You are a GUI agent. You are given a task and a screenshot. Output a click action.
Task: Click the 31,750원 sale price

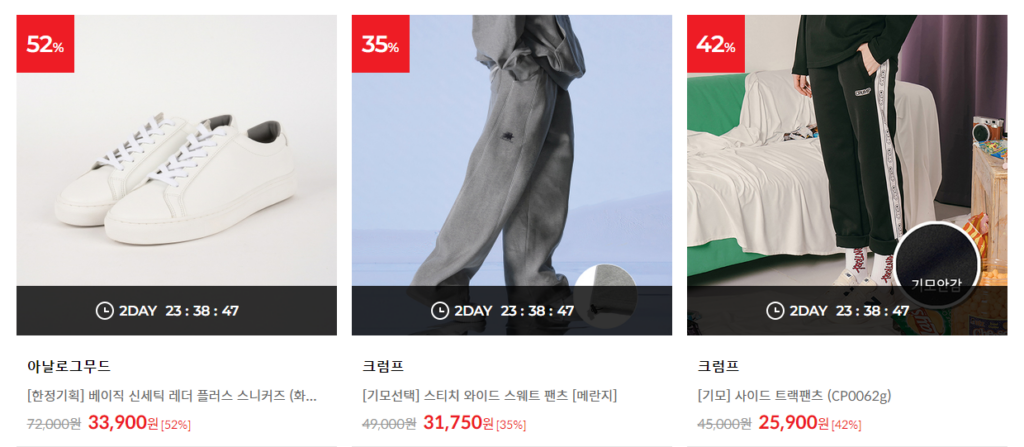coord(458,423)
